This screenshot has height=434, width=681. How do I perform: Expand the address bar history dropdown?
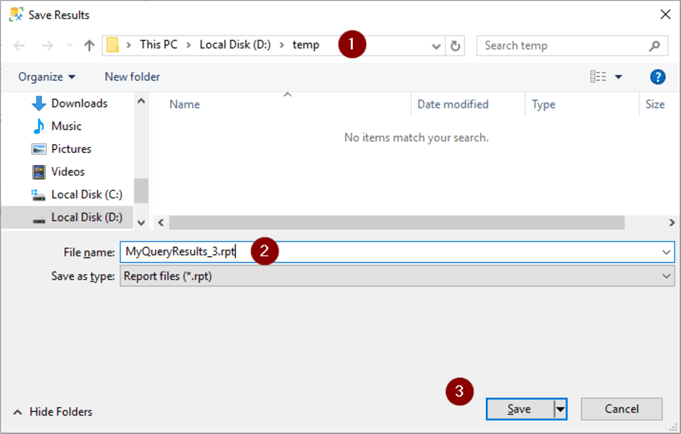click(436, 46)
